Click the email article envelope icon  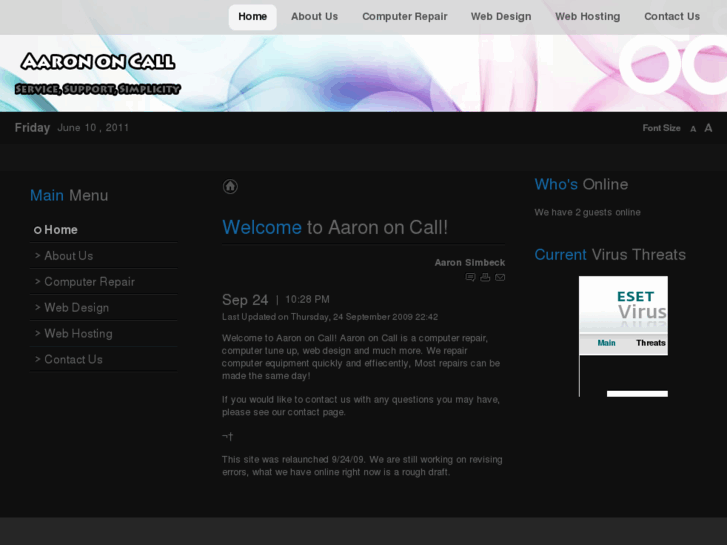(x=500, y=277)
